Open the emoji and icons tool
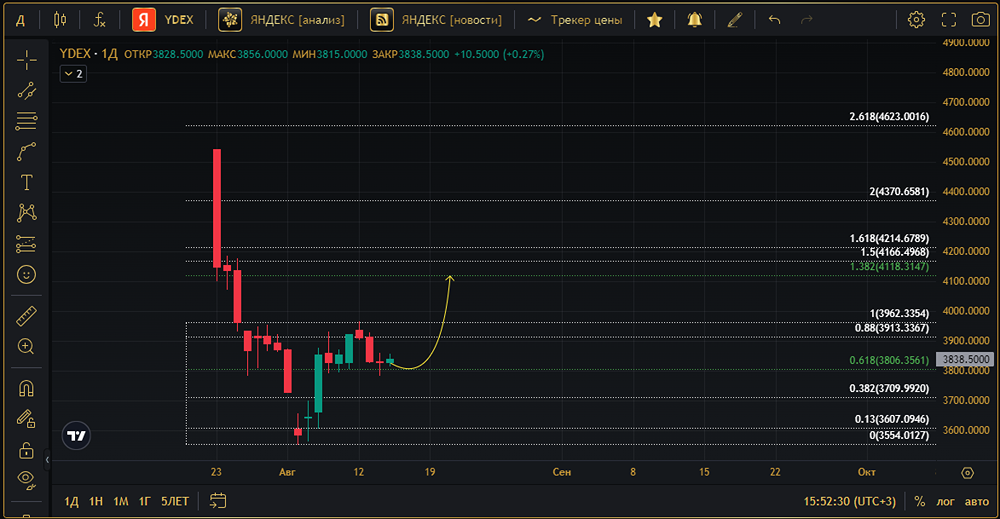Viewport: 1000px width, 519px height. [26, 275]
